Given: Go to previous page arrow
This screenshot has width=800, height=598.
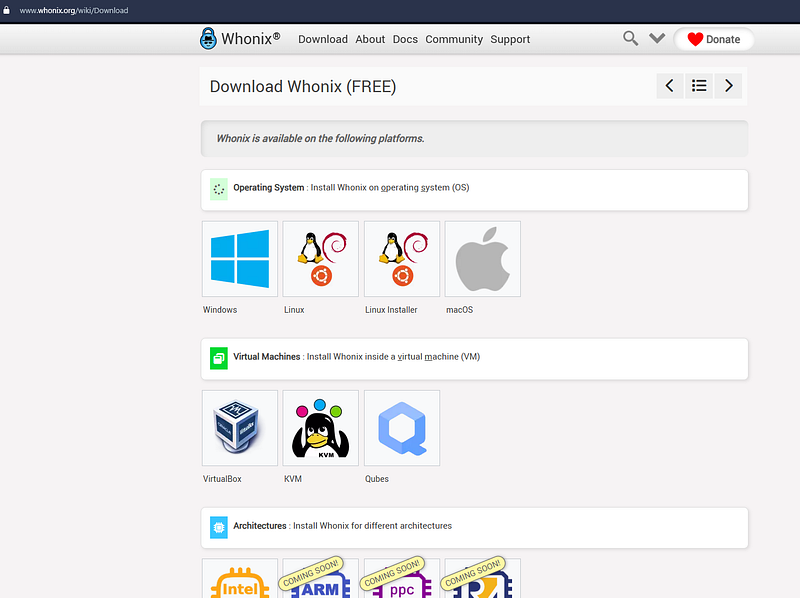Looking at the screenshot, I should click(x=670, y=86).
